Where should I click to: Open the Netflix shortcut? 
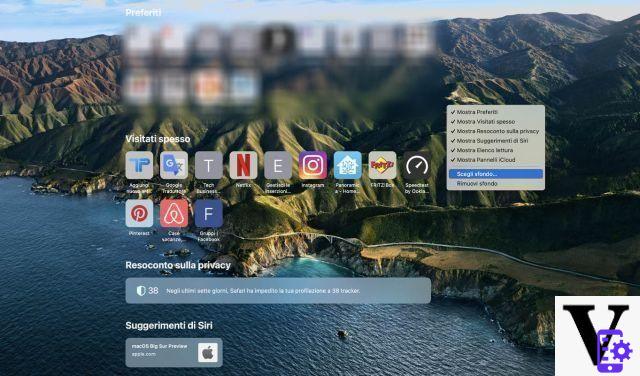[x=243, y=165]
